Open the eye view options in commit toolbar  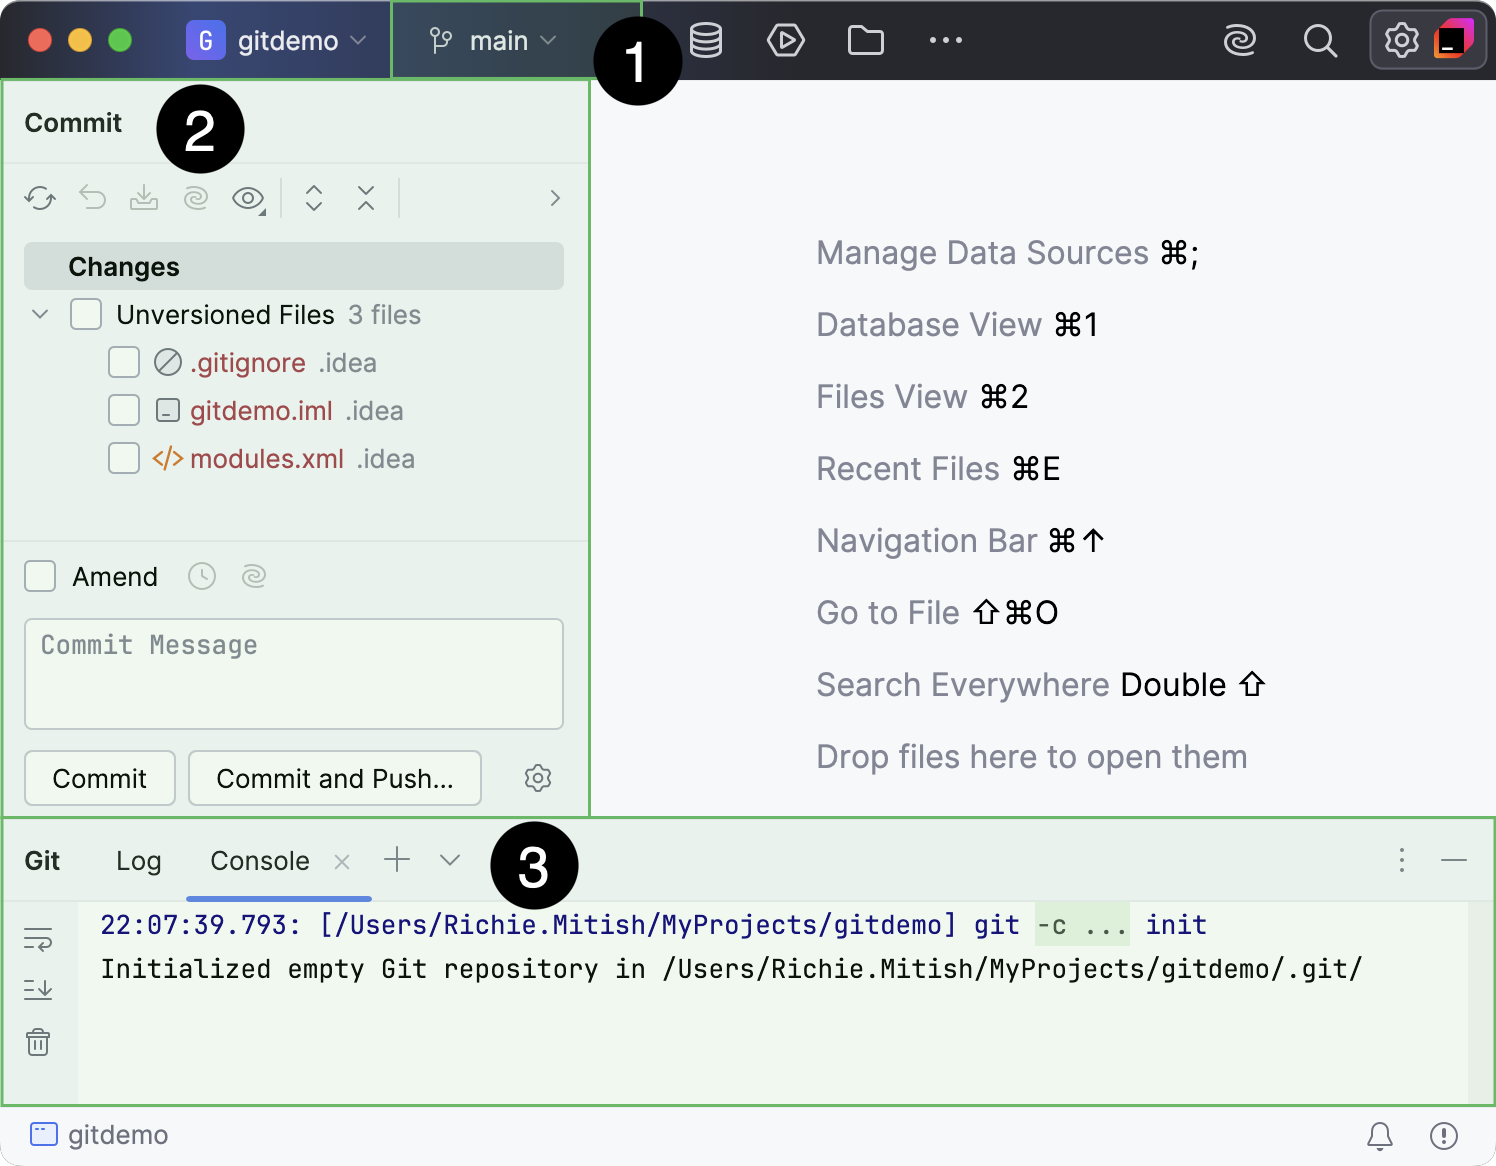coord(246,197)
